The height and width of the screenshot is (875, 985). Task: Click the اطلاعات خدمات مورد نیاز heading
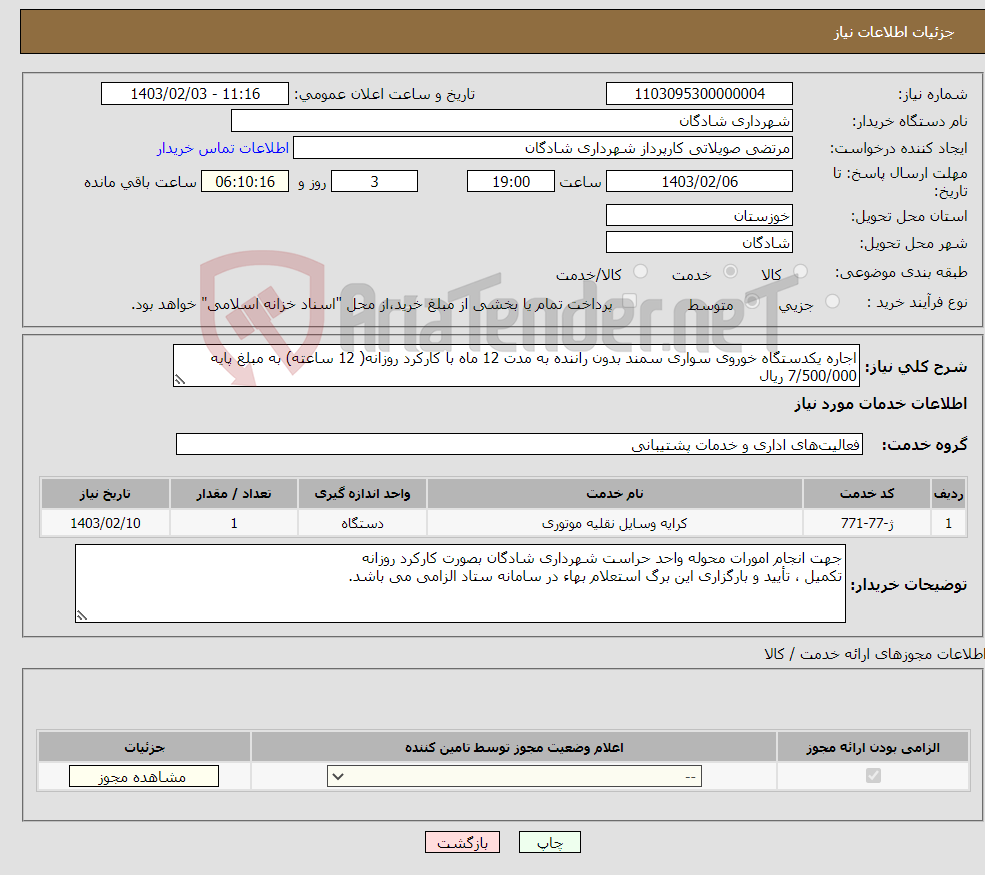pos(880,404)
